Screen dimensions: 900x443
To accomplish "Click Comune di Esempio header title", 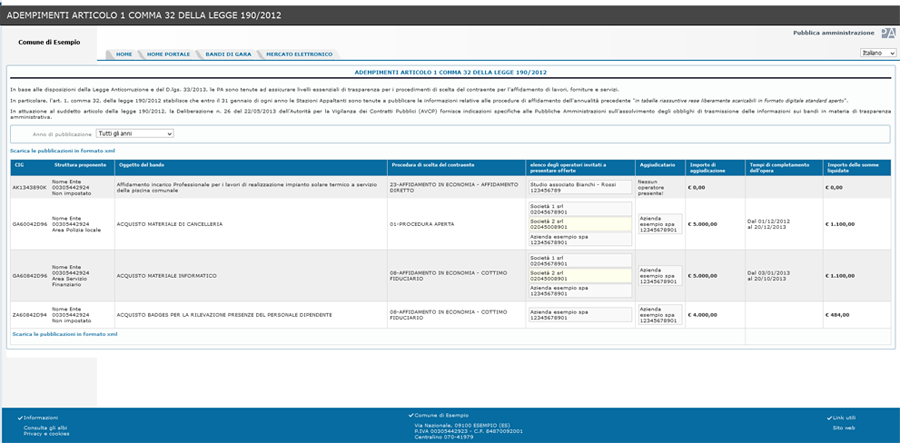I will click(x=49, y=42).
